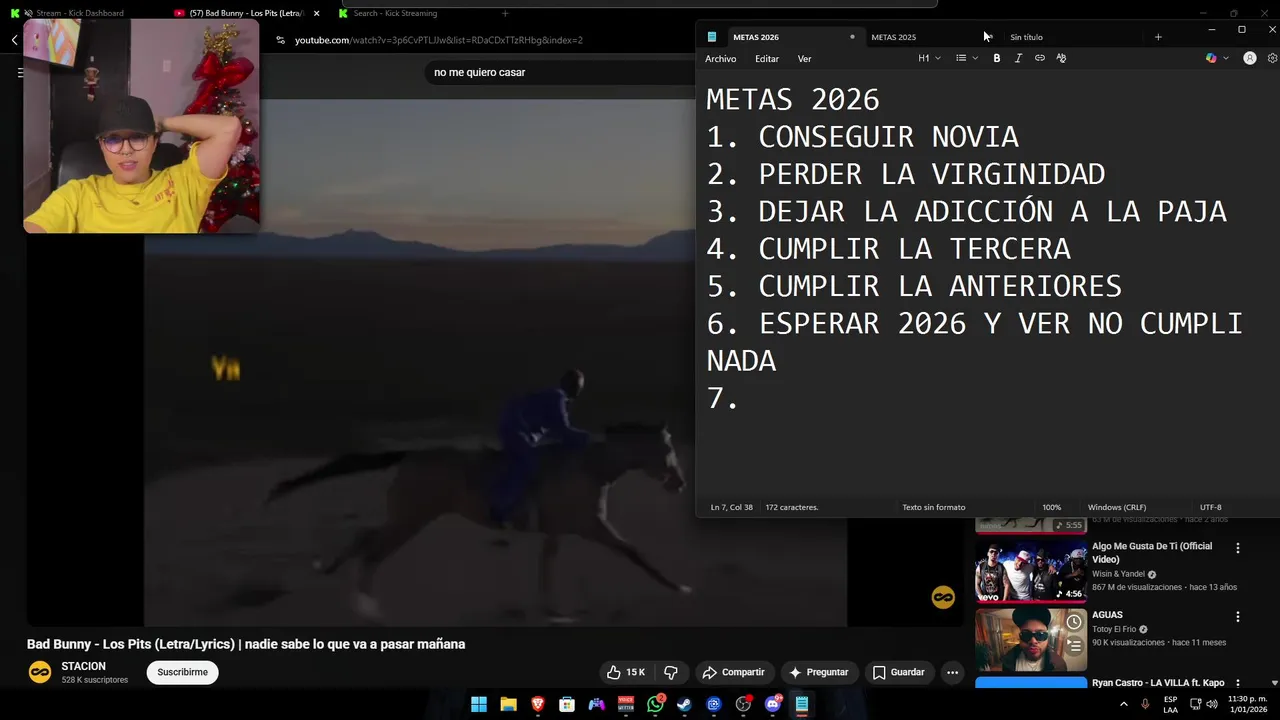Open the STACION channel avatar
Image resolution: width=1280 pixels, height=720 pixels.
coord(39,672)
